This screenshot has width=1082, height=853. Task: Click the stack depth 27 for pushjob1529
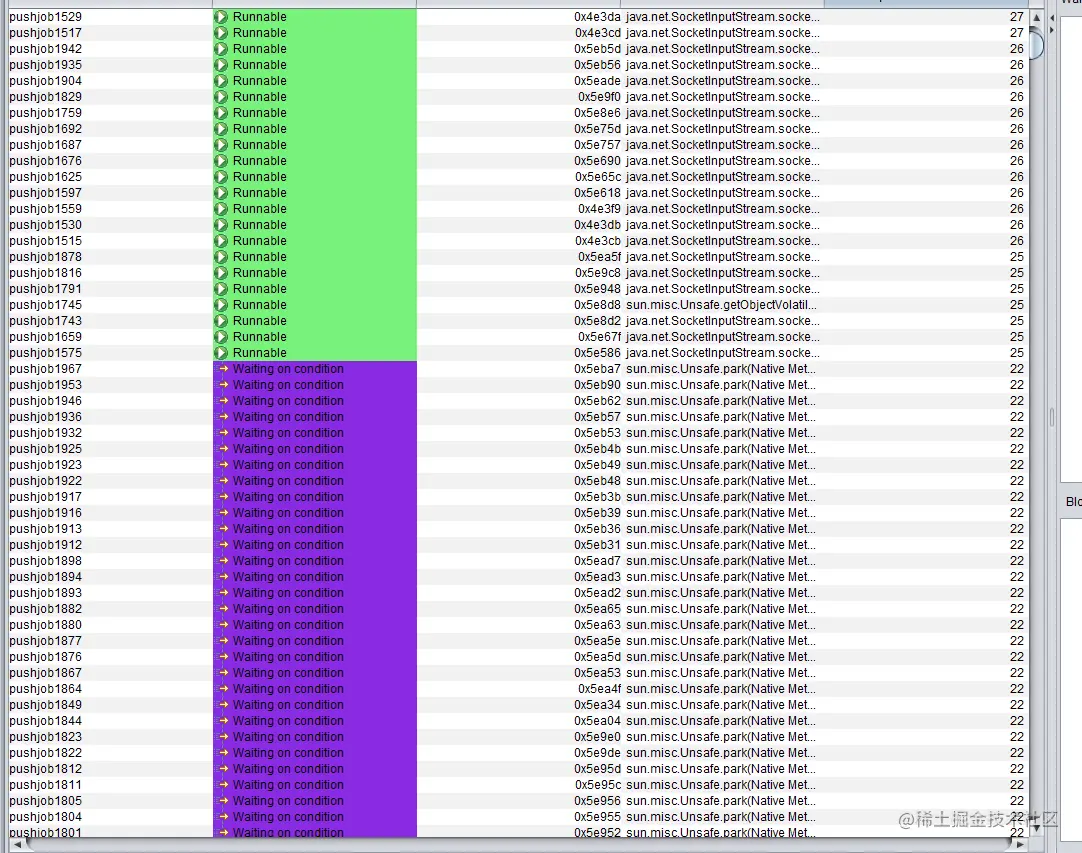1016,17
